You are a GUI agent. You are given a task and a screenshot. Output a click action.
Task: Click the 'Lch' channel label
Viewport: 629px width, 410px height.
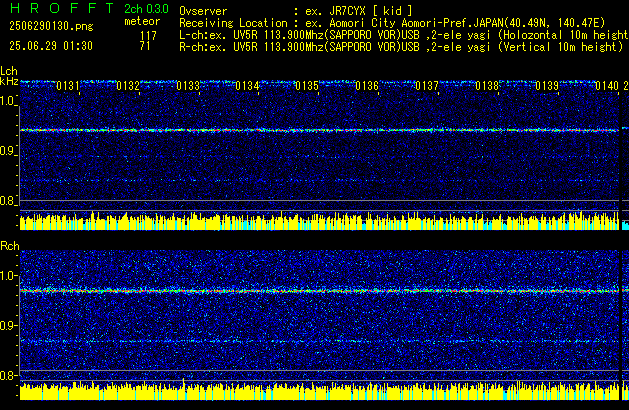click(x=9, y=71)
